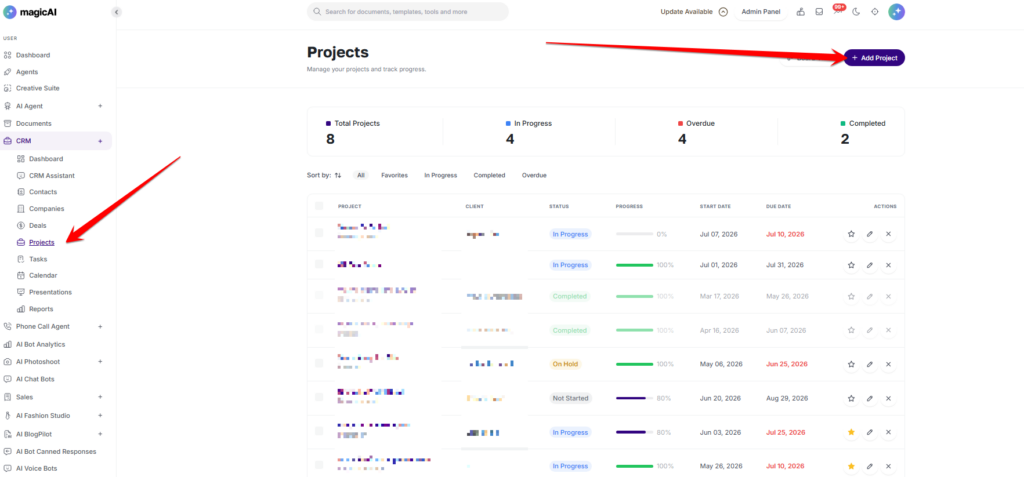
Task: Collapse the CRM section with plus icon
Action: point(100,141)
